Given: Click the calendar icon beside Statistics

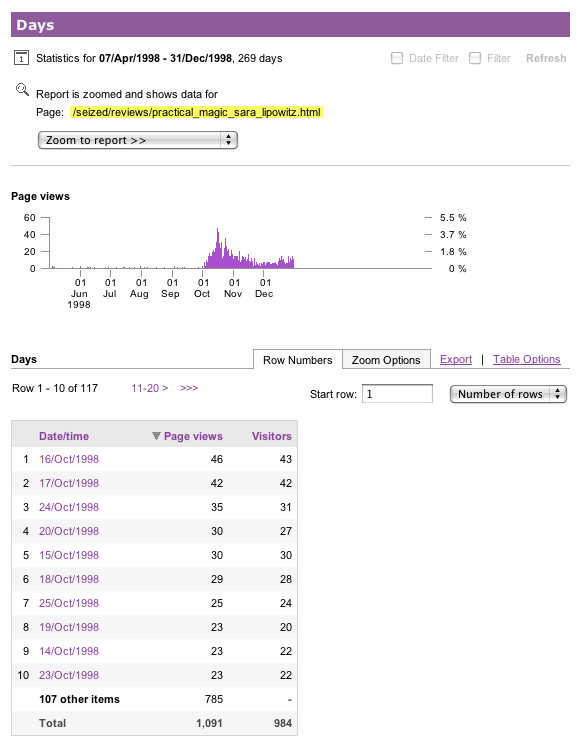Looking at the screenshot, I should coord(21,58).
